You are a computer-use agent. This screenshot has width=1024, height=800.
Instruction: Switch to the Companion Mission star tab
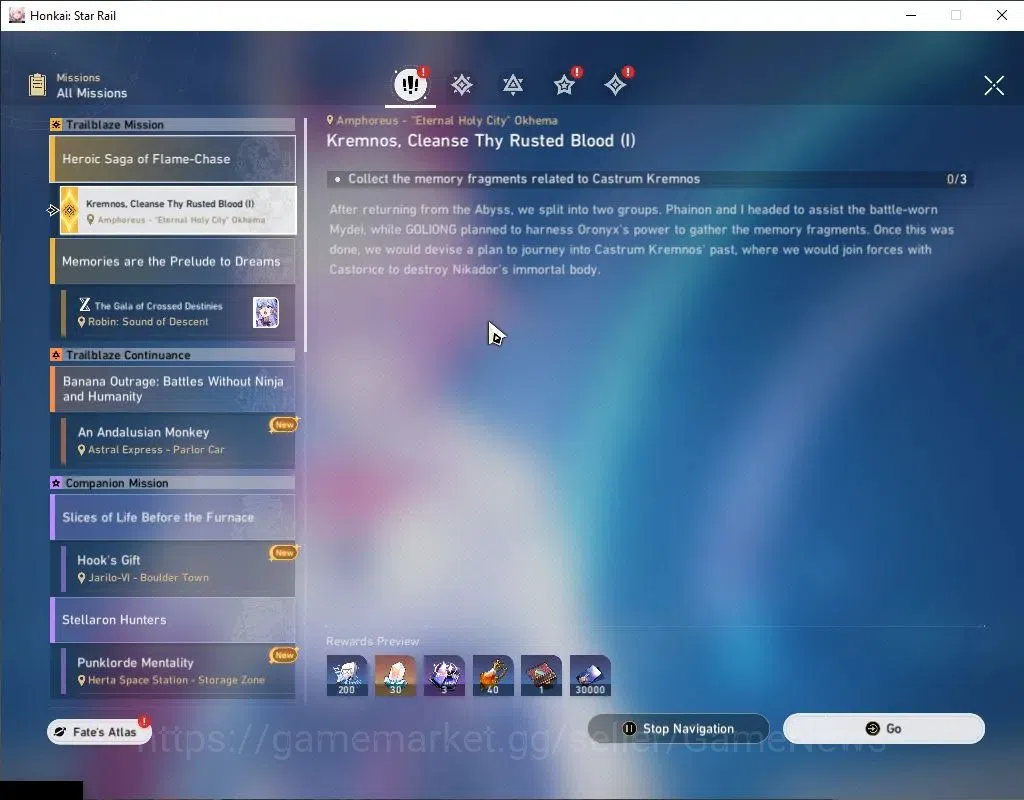564,85
